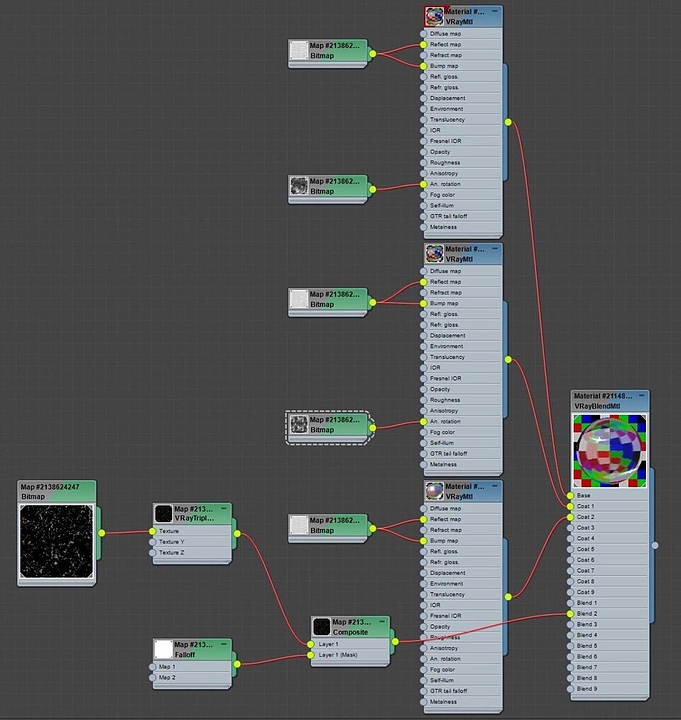Click 'Self-illum' on the bottom VRayMtl
The image size is (681, 720).
point(442,680)
